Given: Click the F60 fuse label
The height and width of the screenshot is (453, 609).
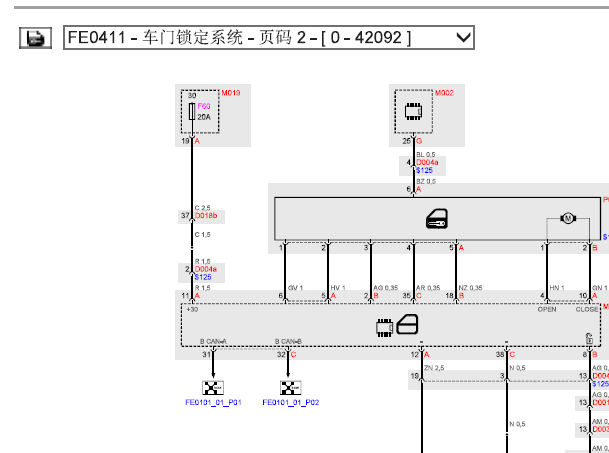Looking at the screenshot, I should [204, 106].
